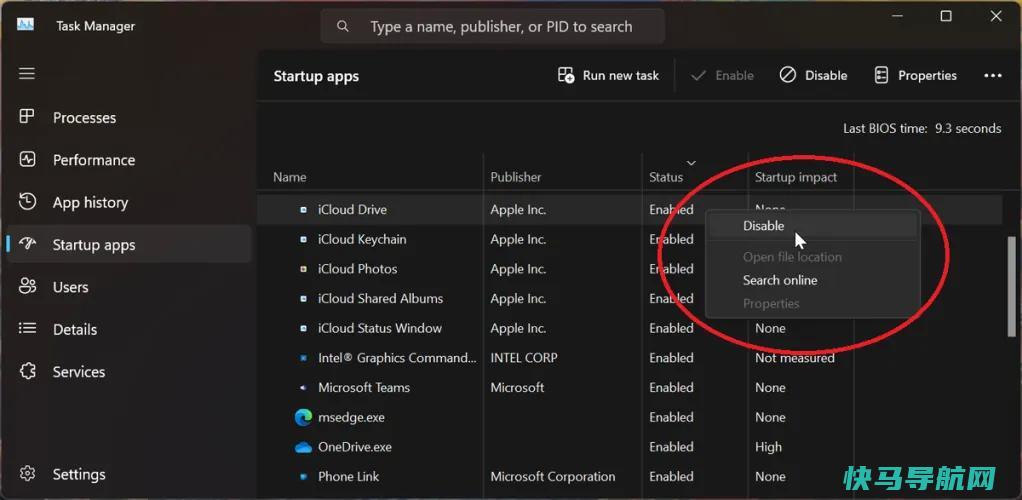
Task: Click the msedge.exe Edge icon
Action: tap(303, 417)
